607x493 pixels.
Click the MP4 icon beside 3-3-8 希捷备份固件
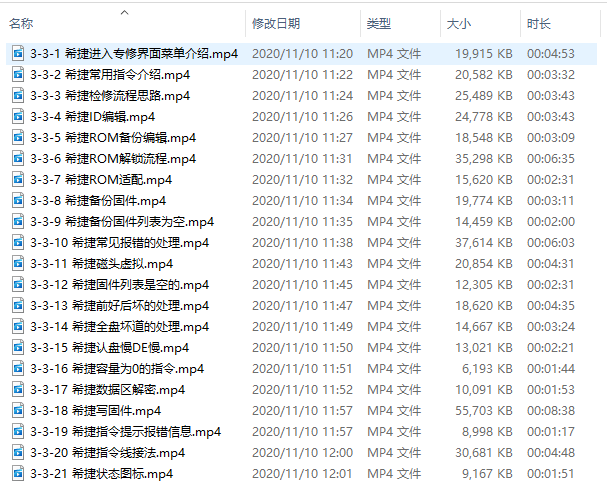click(18, 200)
